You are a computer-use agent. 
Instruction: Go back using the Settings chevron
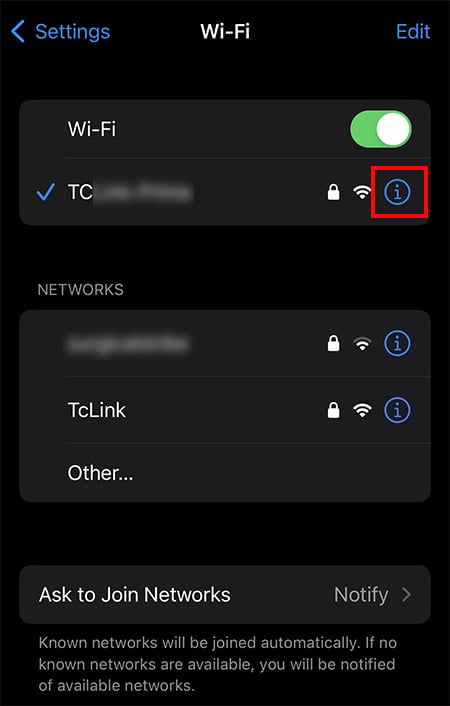(18, 32)
